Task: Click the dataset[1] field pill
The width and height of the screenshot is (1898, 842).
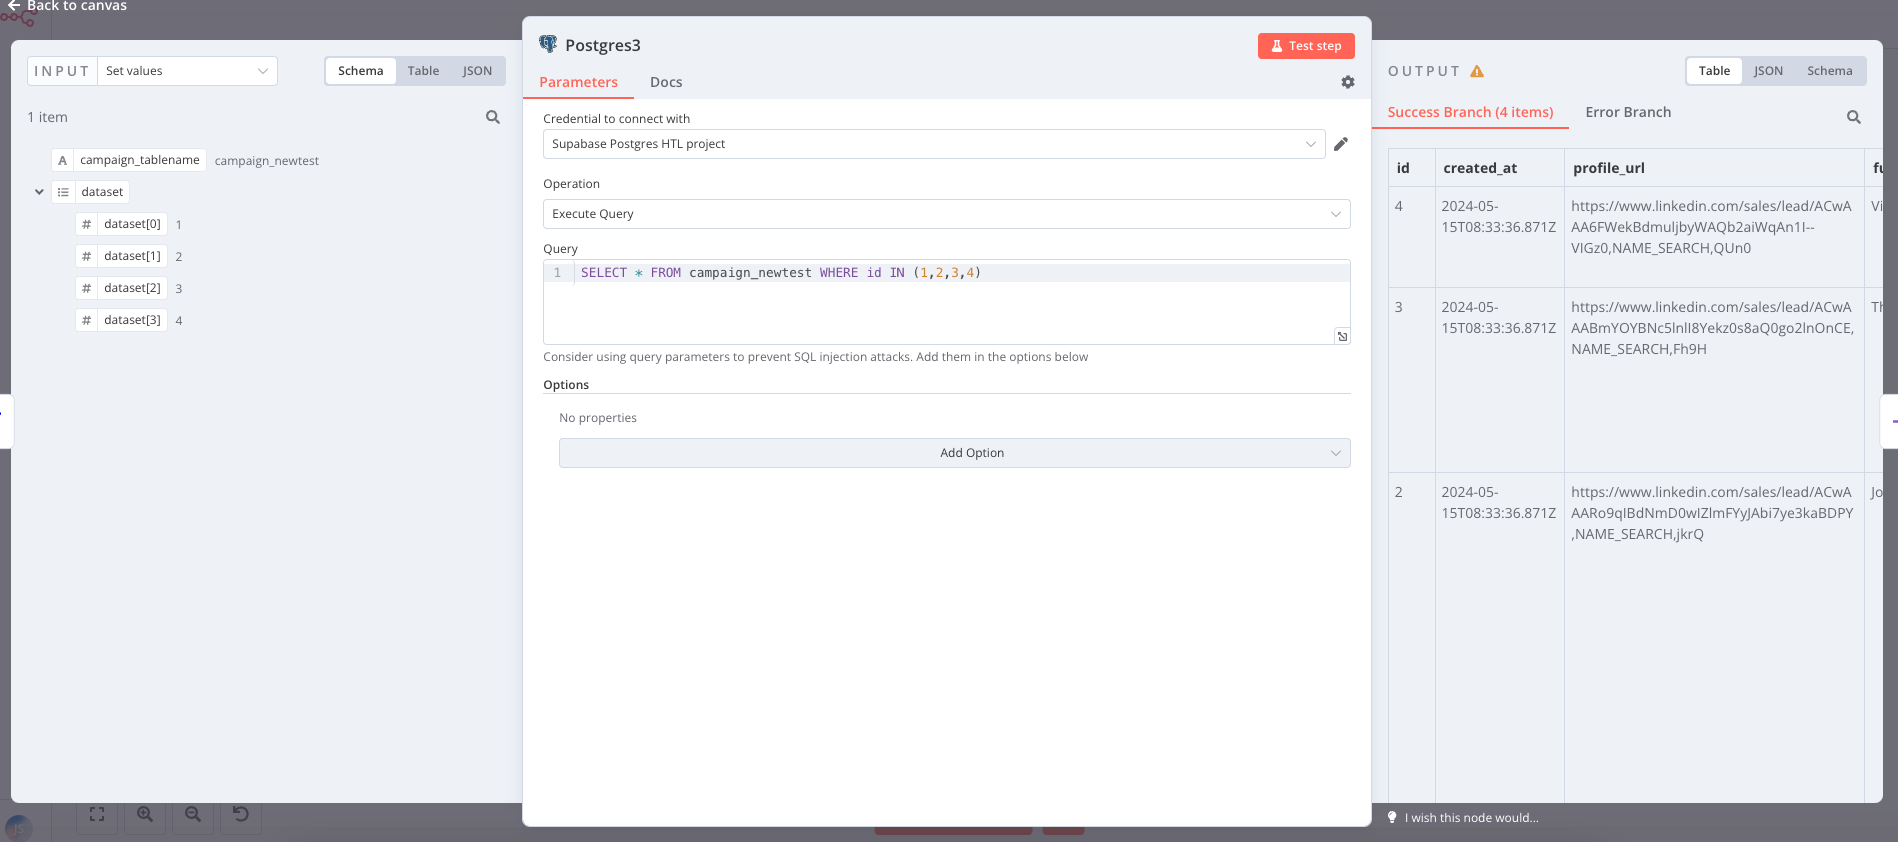Action: (121, 256)
